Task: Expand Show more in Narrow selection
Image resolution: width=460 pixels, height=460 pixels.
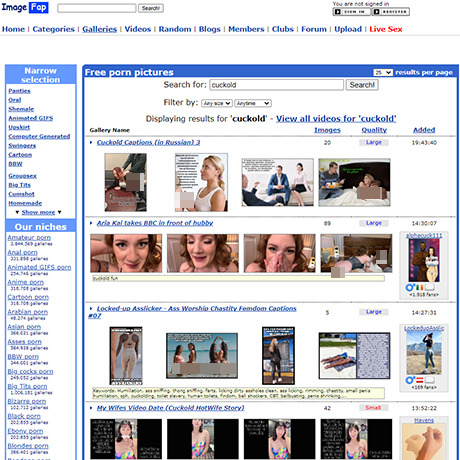Action: [x=38, y=212]
